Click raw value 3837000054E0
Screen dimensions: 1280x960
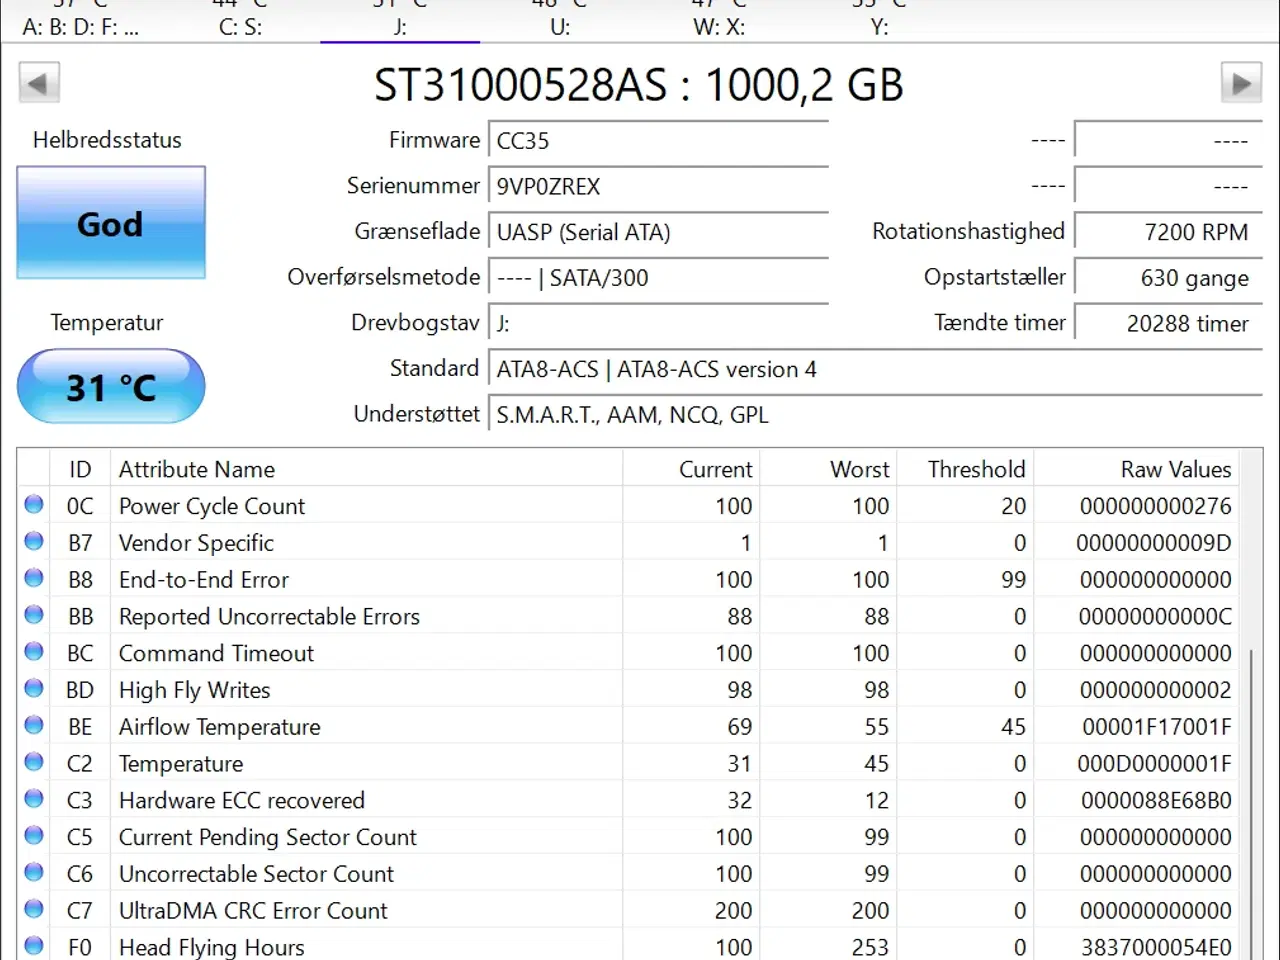pyautogui.click(x=1156, y=947)
